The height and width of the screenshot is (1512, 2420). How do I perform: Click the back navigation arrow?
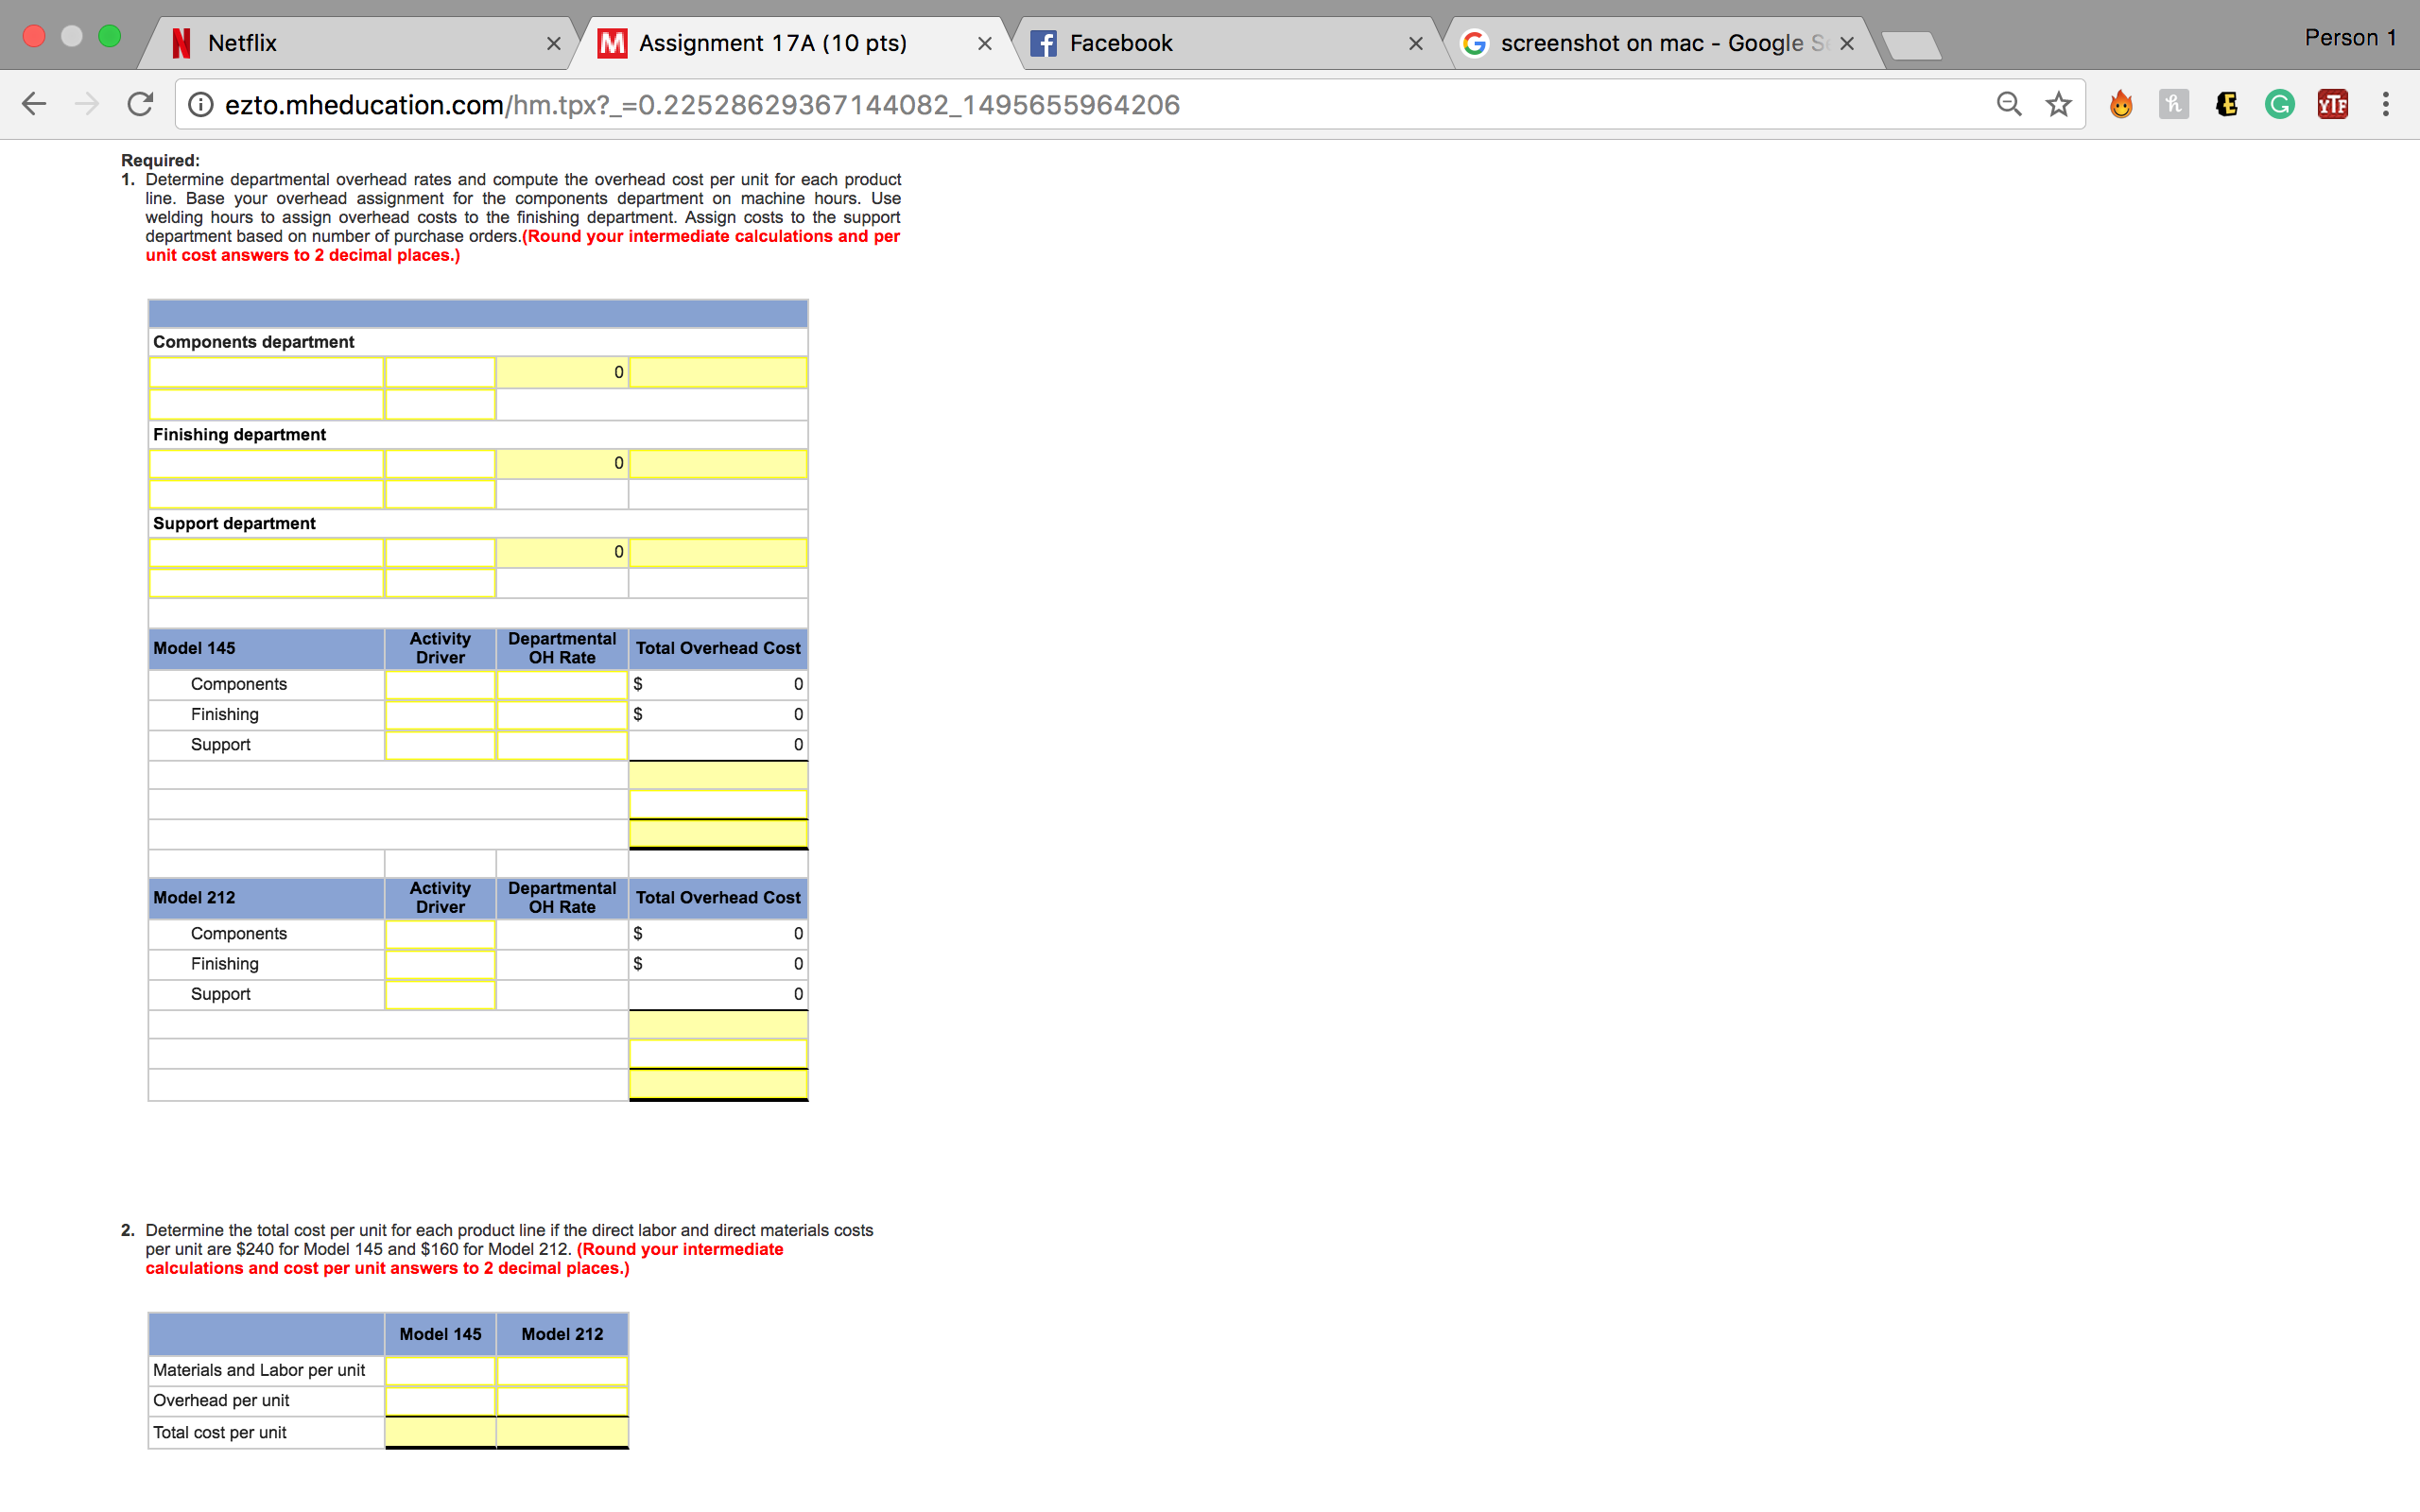point(34,104)
